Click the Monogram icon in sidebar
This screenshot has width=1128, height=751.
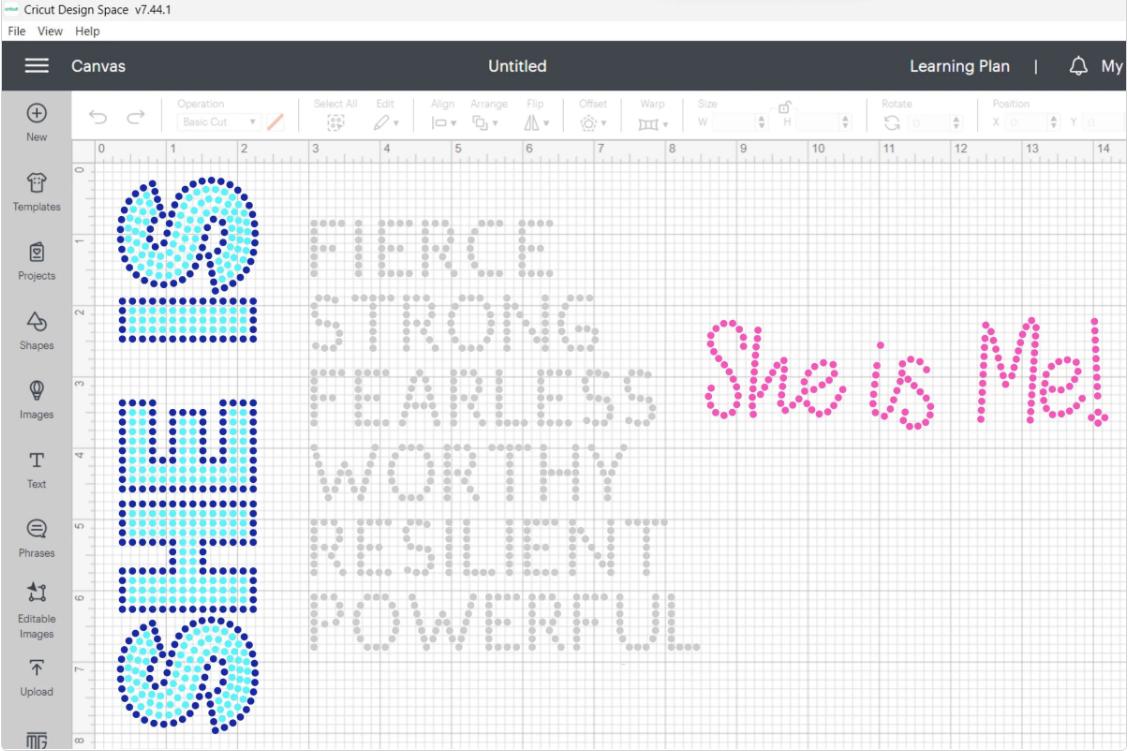click(x=37, y=740)
